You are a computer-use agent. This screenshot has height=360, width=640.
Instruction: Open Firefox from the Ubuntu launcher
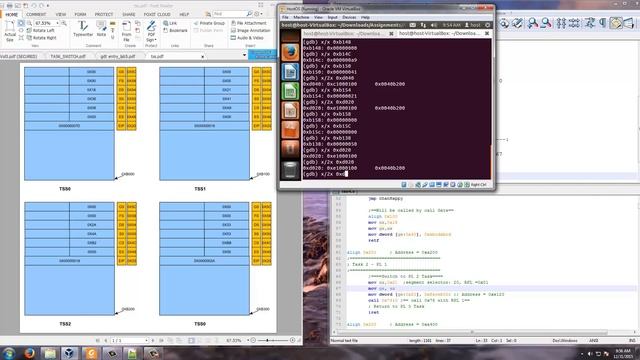290,52
